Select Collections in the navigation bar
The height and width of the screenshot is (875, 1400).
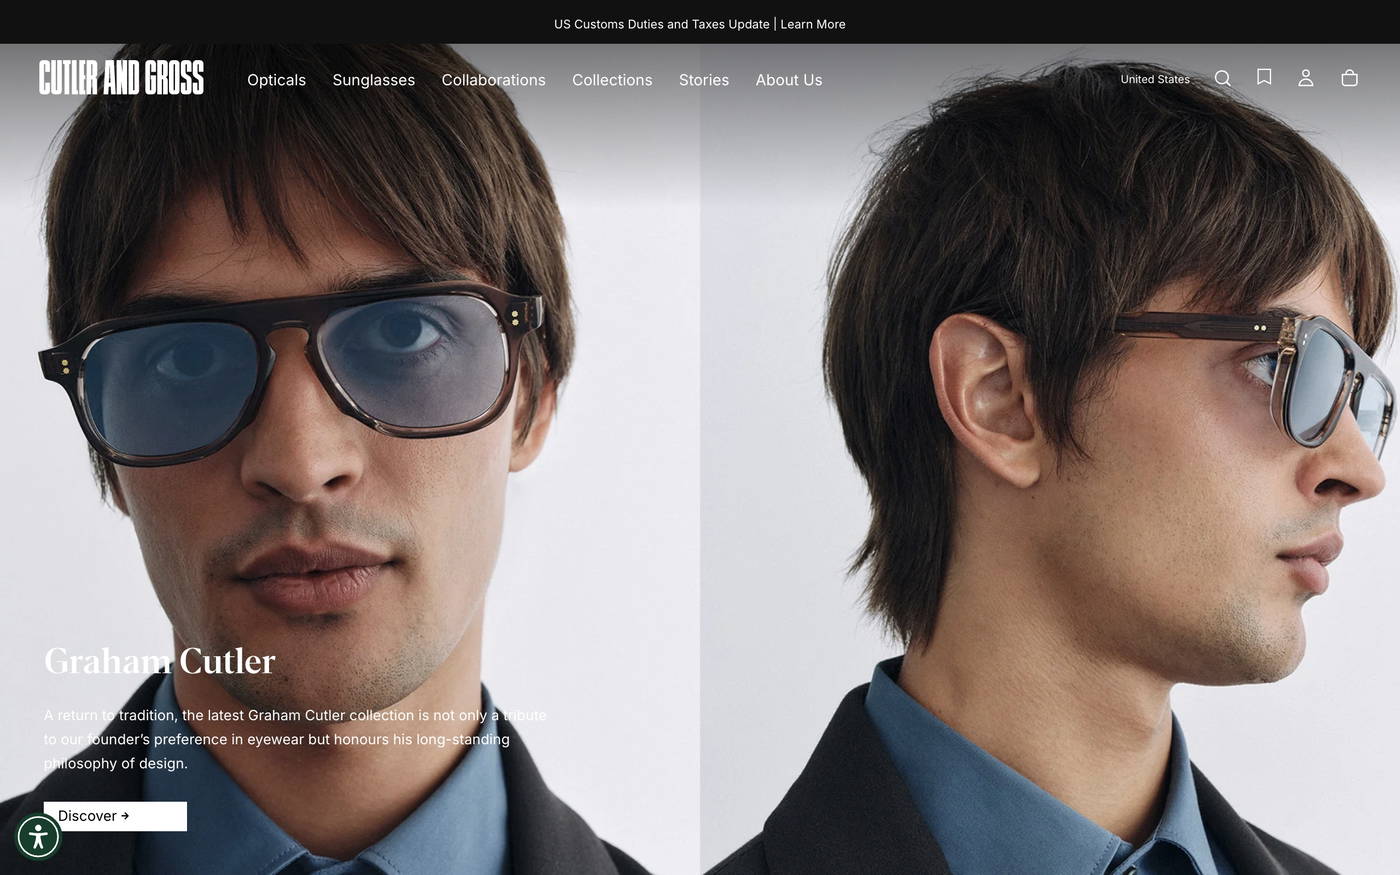coord(612,80)
